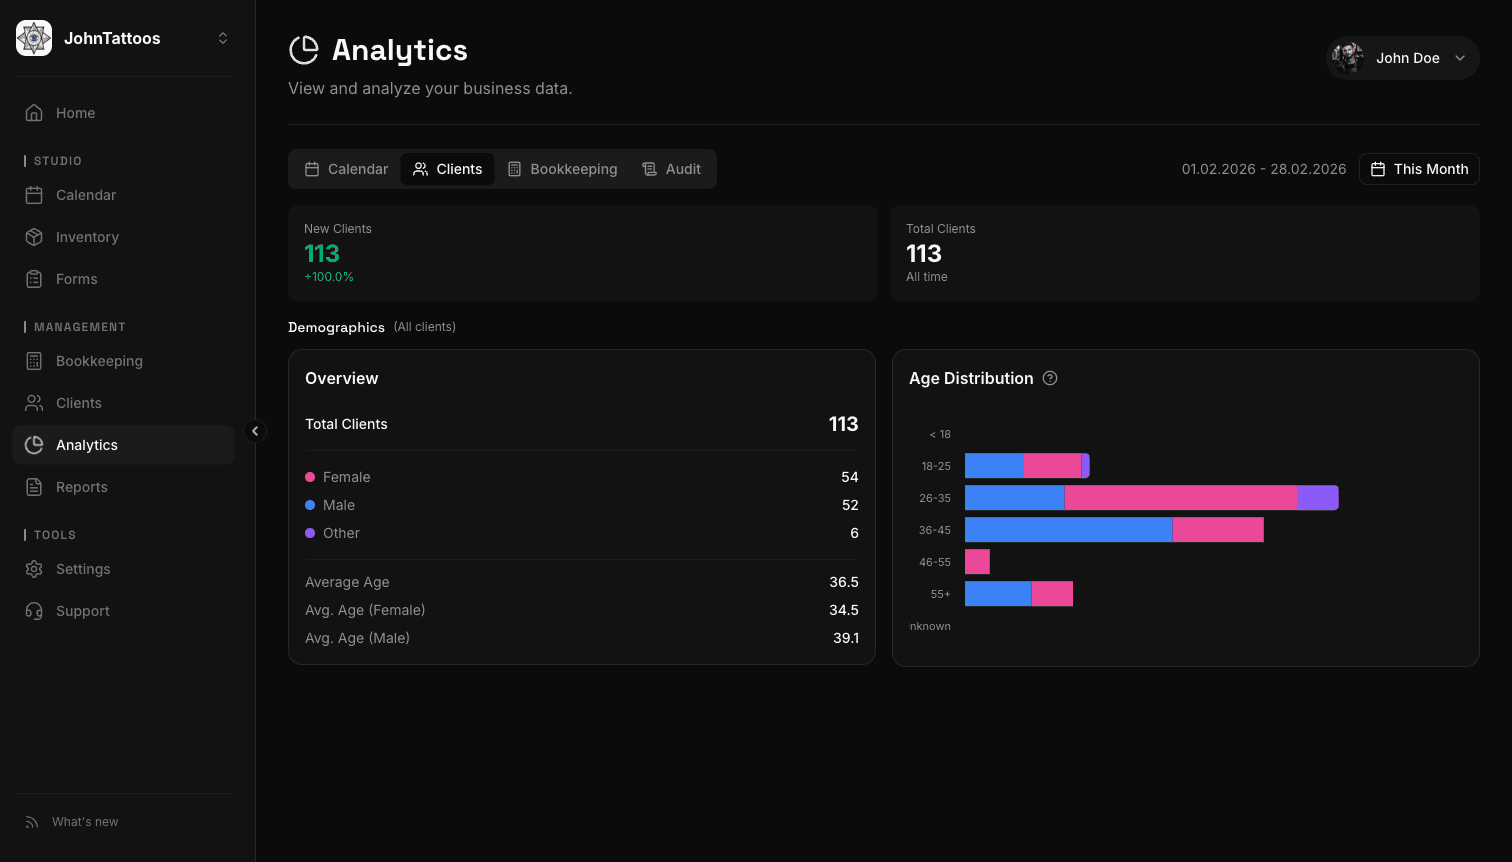1512x862 pixels.
Task: Click the pink Female color dot in Overview
Action: point(310,477)
